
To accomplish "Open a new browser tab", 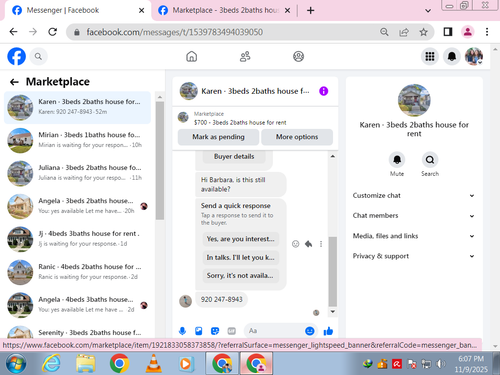I will 310,11.
